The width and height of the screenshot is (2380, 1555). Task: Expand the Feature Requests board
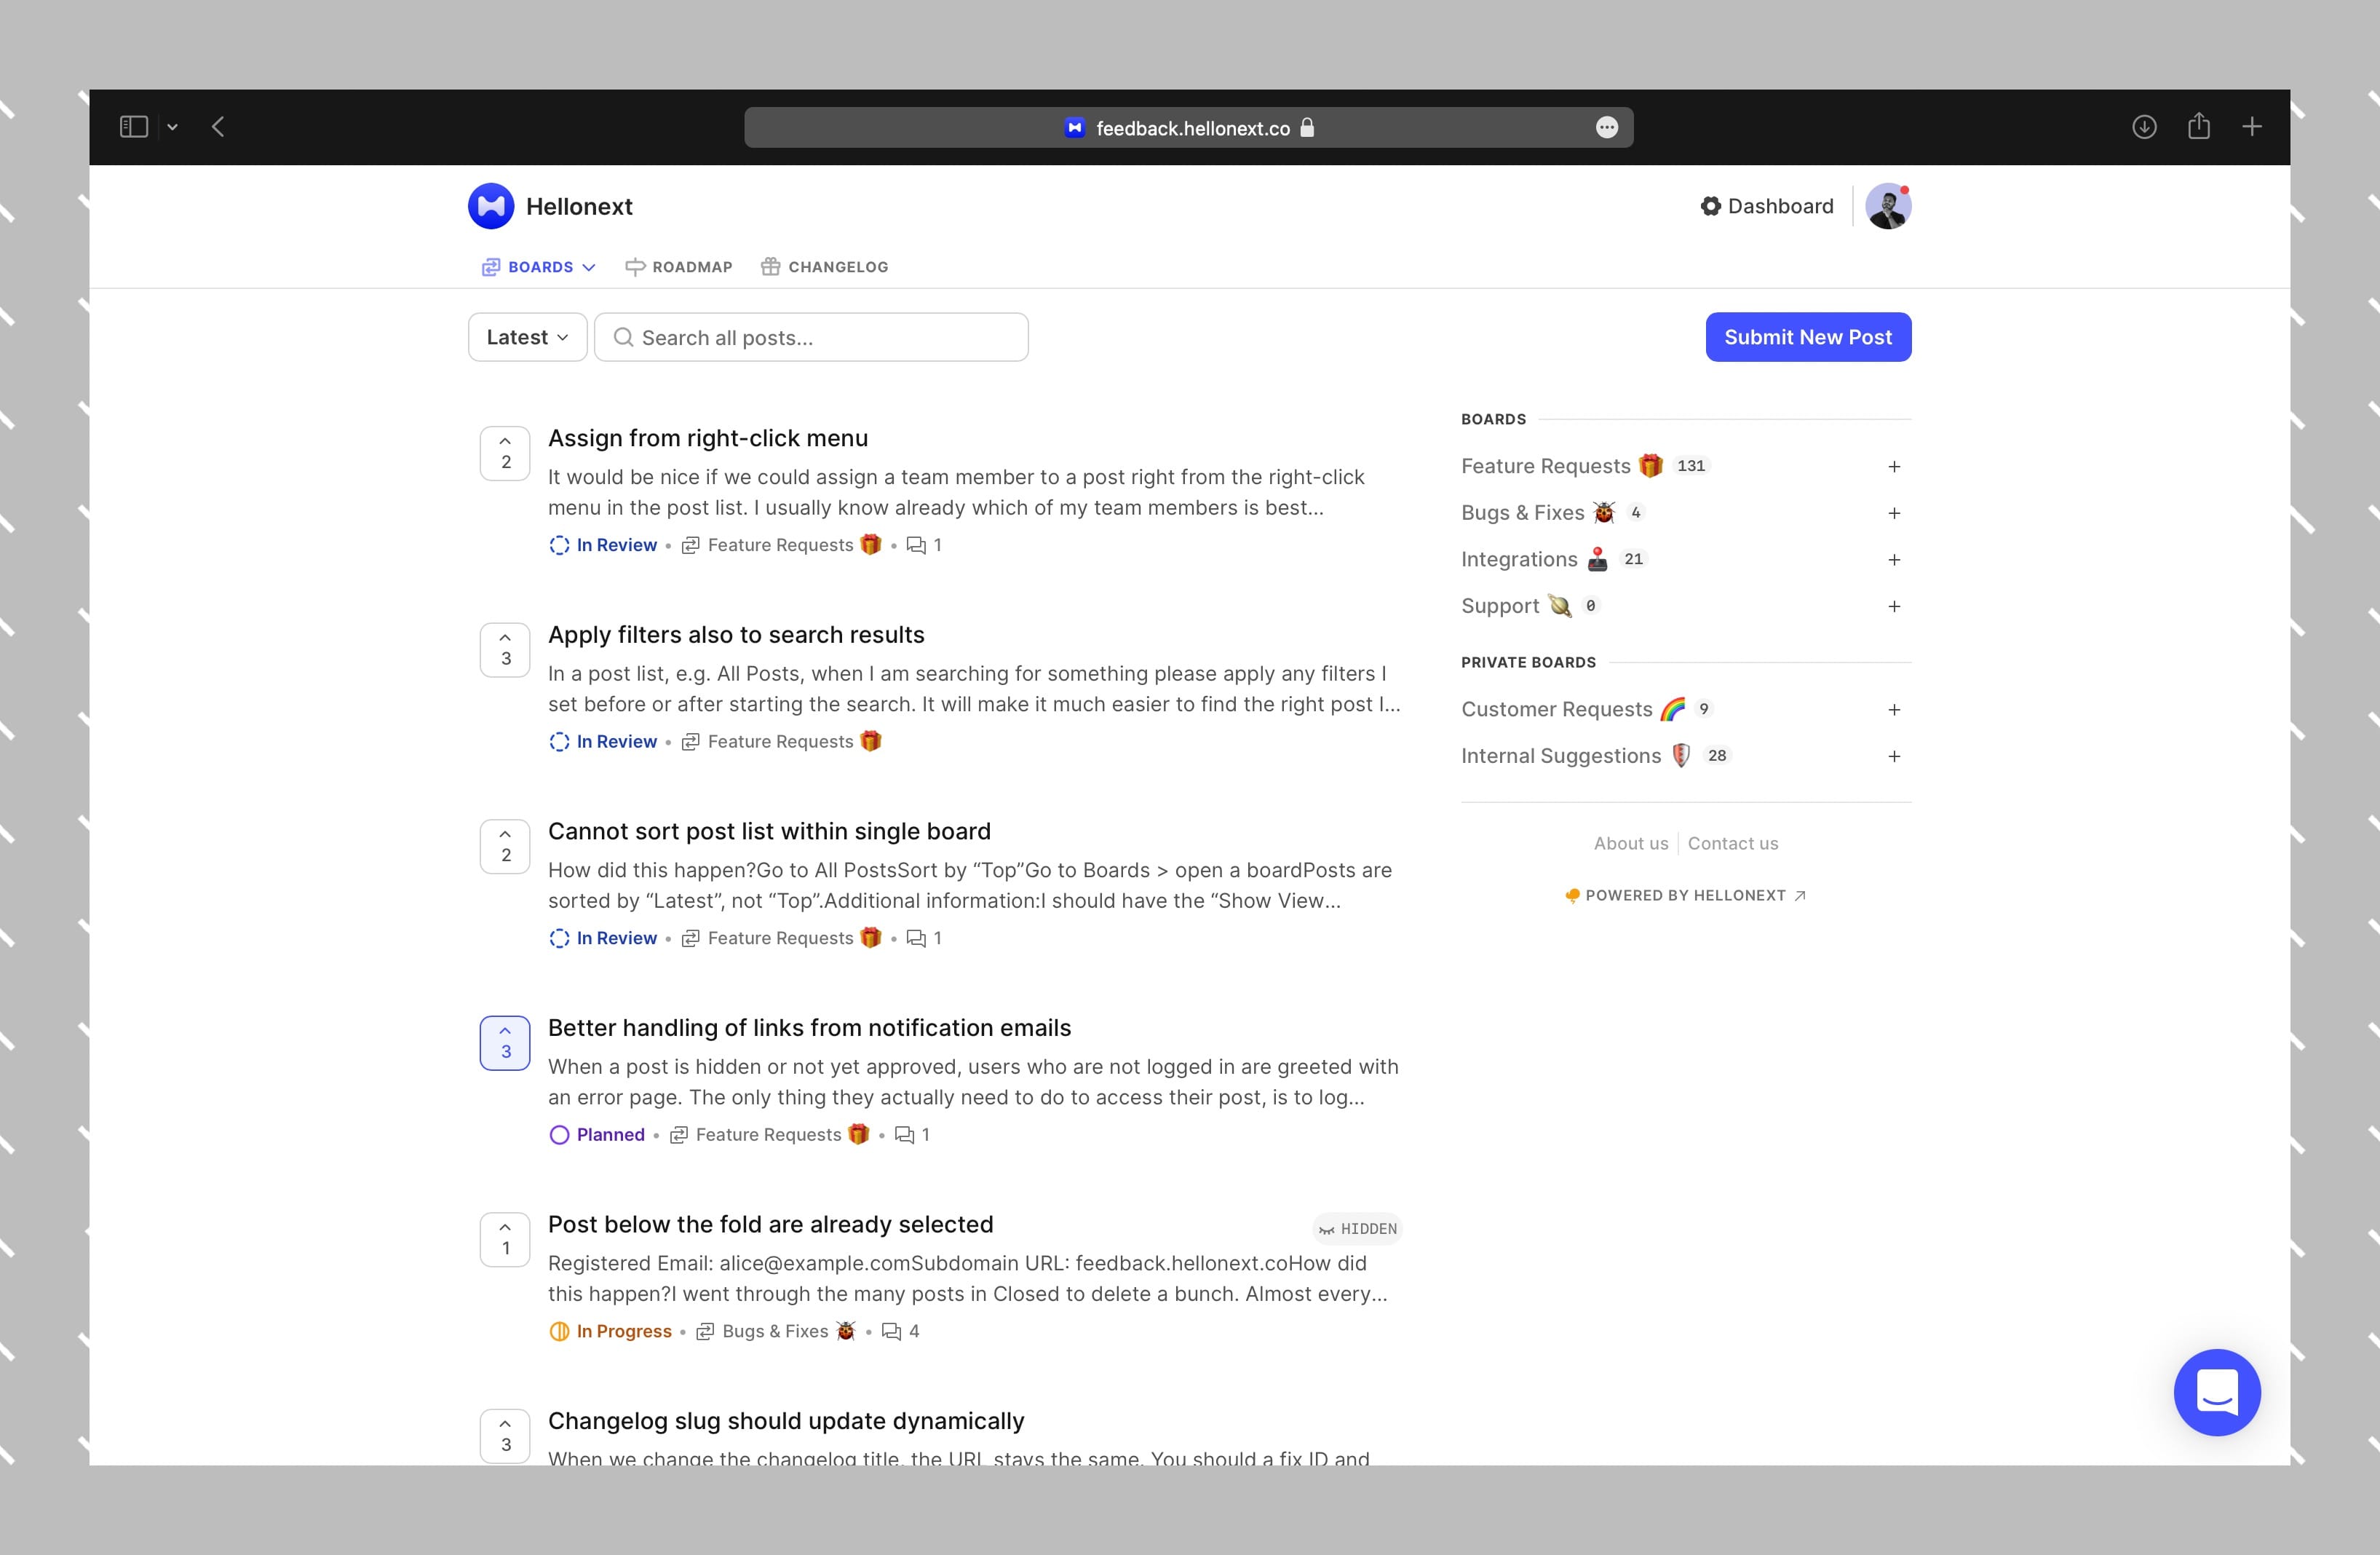(x=1896, y=465)
